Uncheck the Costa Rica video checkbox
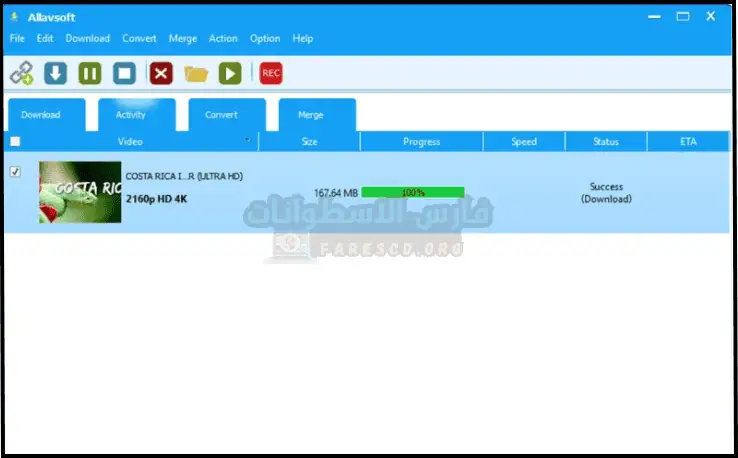The width and height of the screenshot is (738, 458). [15, 172]
